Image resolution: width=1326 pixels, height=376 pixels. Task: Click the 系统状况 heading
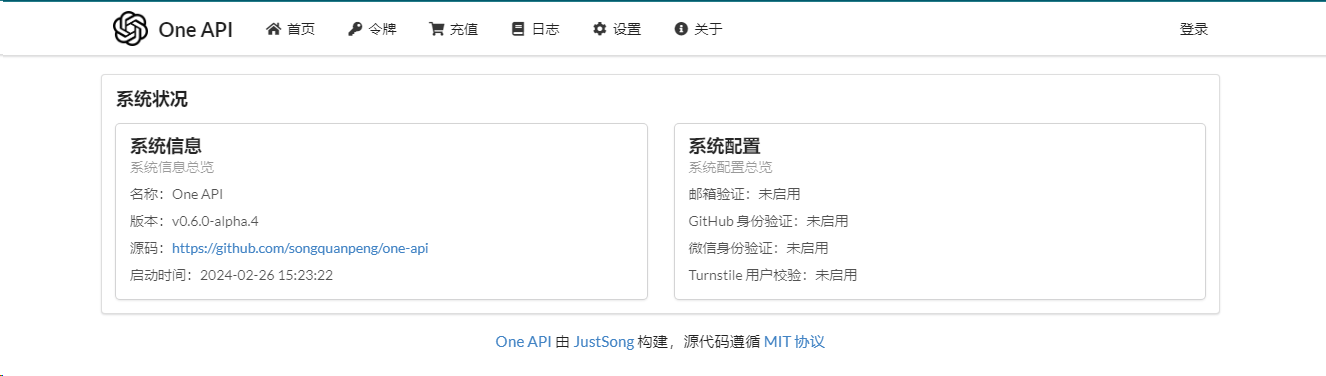pyautogui.click(x=152, y=99)
